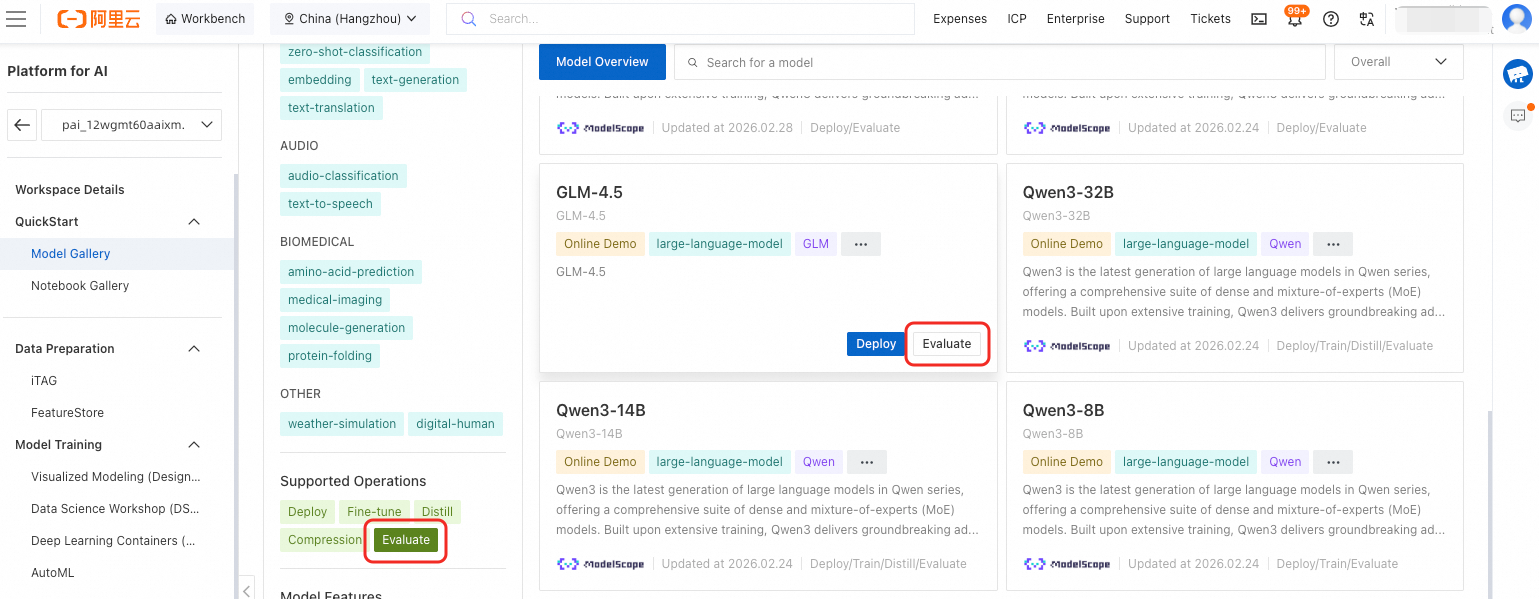Toggle the Deploy operation filter tag
1539x599 pixels.
(x=307, y=512)
